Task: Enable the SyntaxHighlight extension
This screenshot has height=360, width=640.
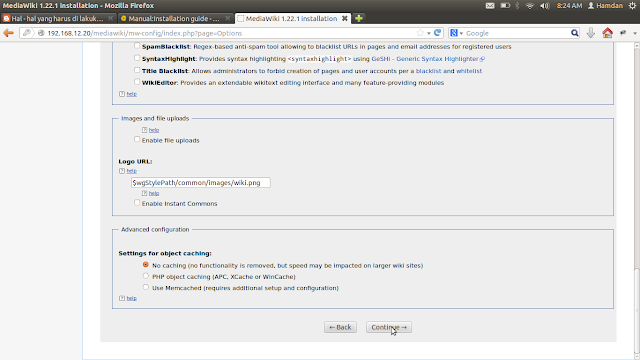Action: click(x=137, y=58)
